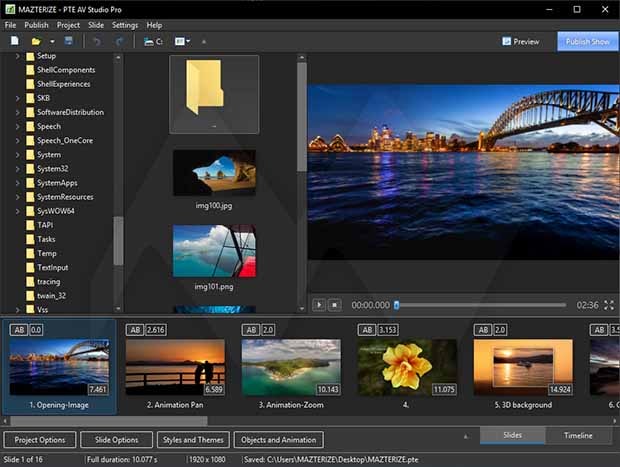Select the ShellComponents folder

click(60, 70)
